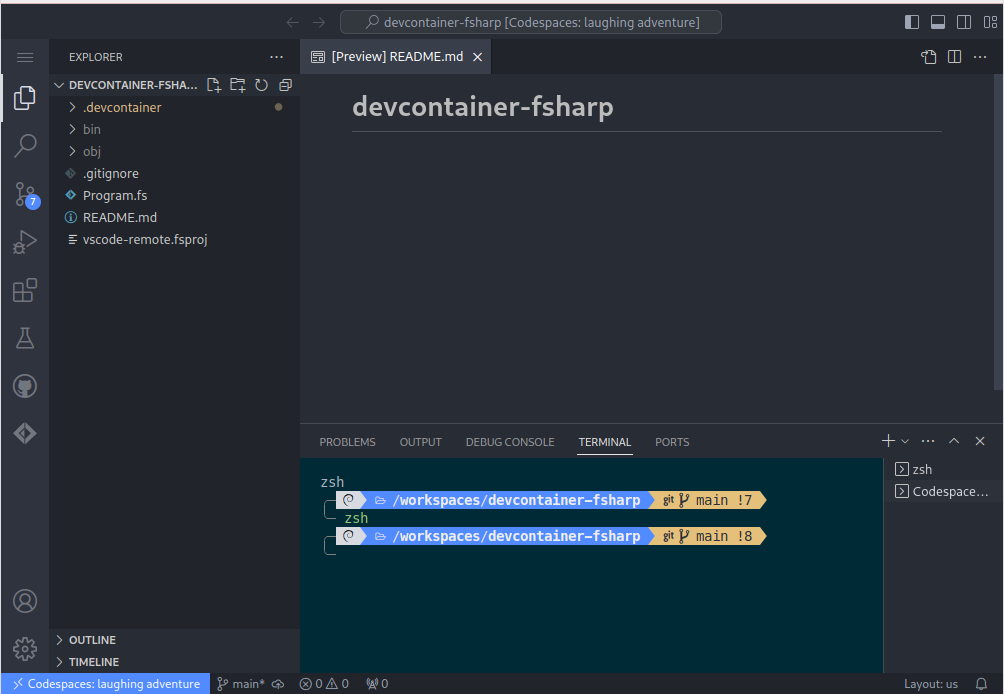Open the Ionide F# diamond view
This screenshot has width=1004, height=694.
click(x=25, y=433)
